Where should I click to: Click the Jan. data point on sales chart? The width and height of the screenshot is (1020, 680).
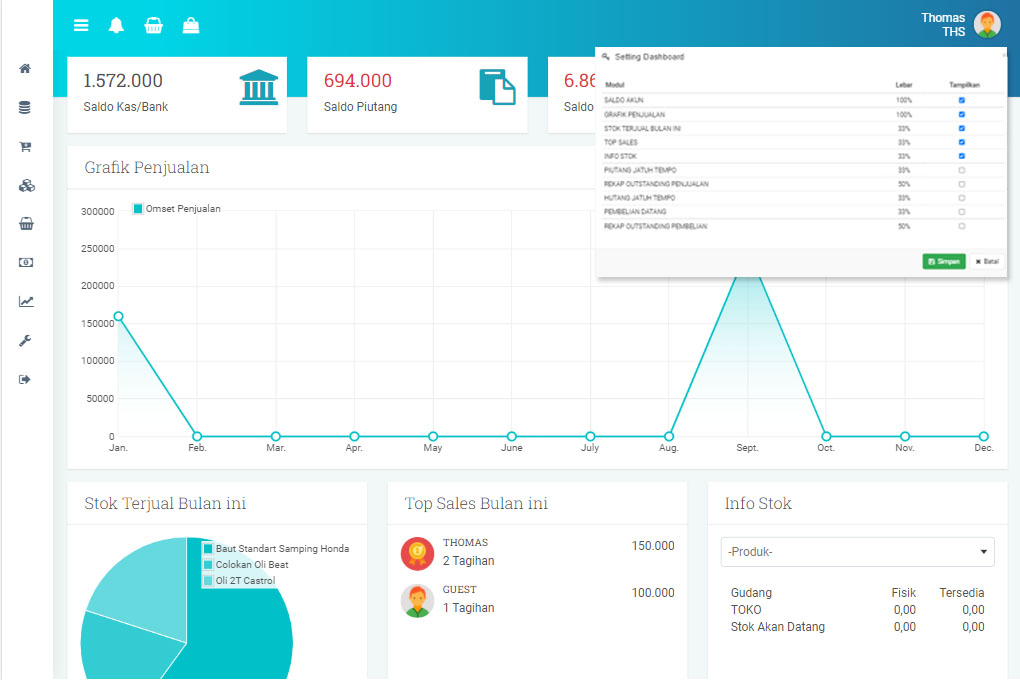(118, 316)
